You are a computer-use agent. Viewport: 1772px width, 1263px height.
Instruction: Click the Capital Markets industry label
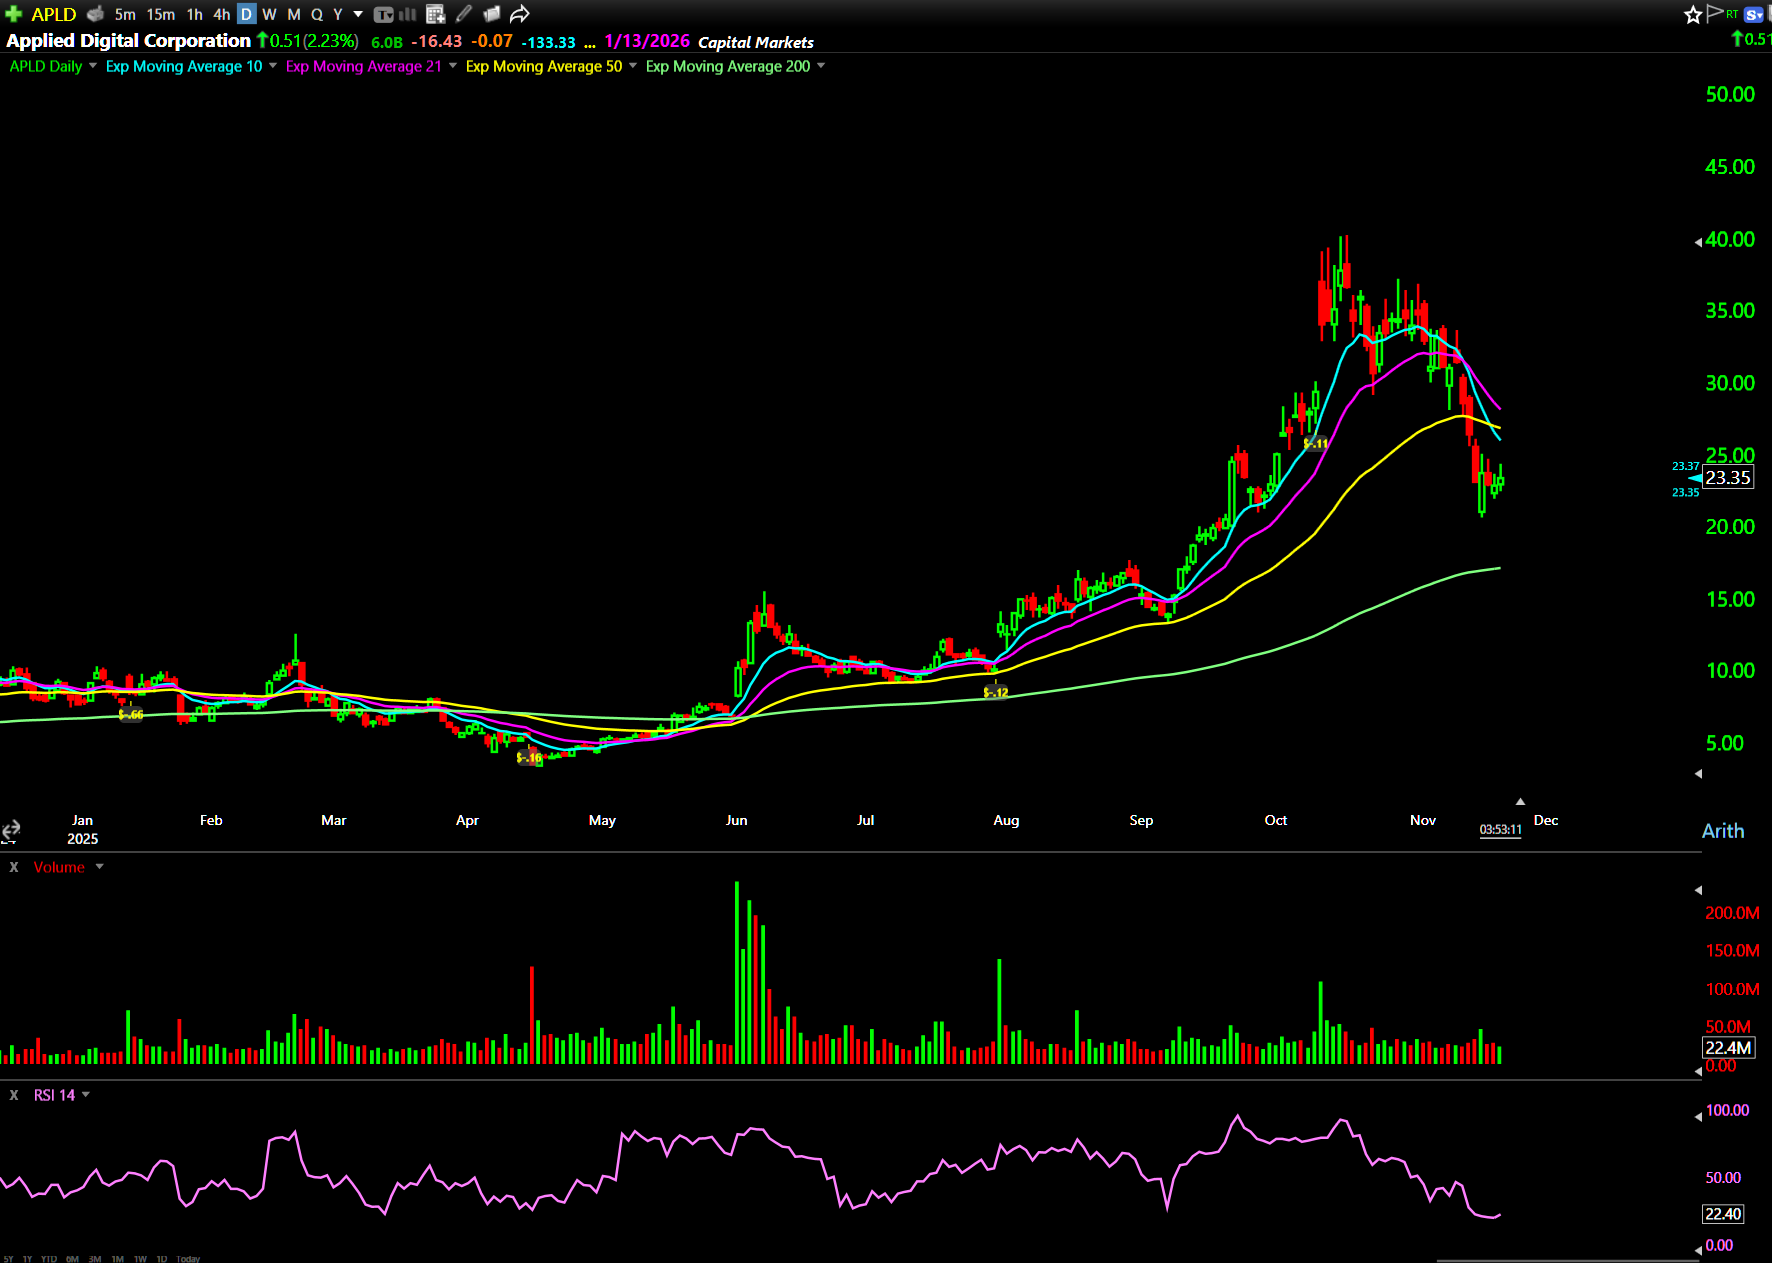click(x=755, y=42)
